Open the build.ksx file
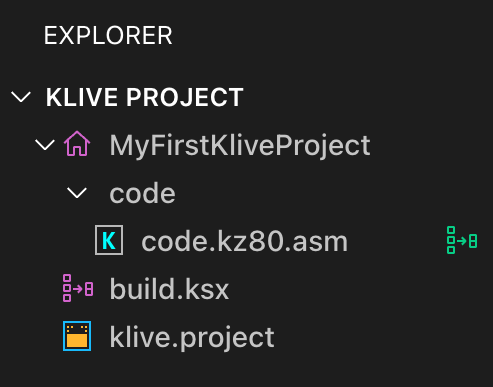Screen dimensions: 493x387 click(169, 289)
